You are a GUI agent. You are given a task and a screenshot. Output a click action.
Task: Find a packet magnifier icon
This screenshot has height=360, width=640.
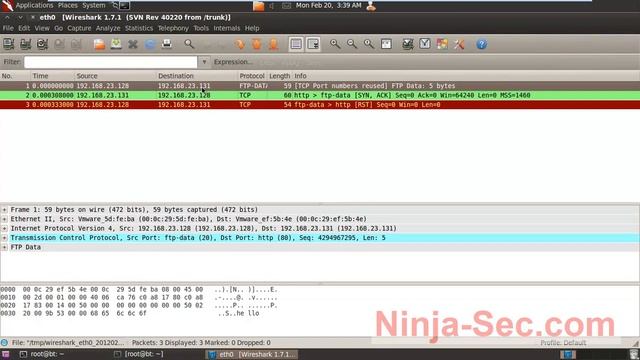(189, 44)
